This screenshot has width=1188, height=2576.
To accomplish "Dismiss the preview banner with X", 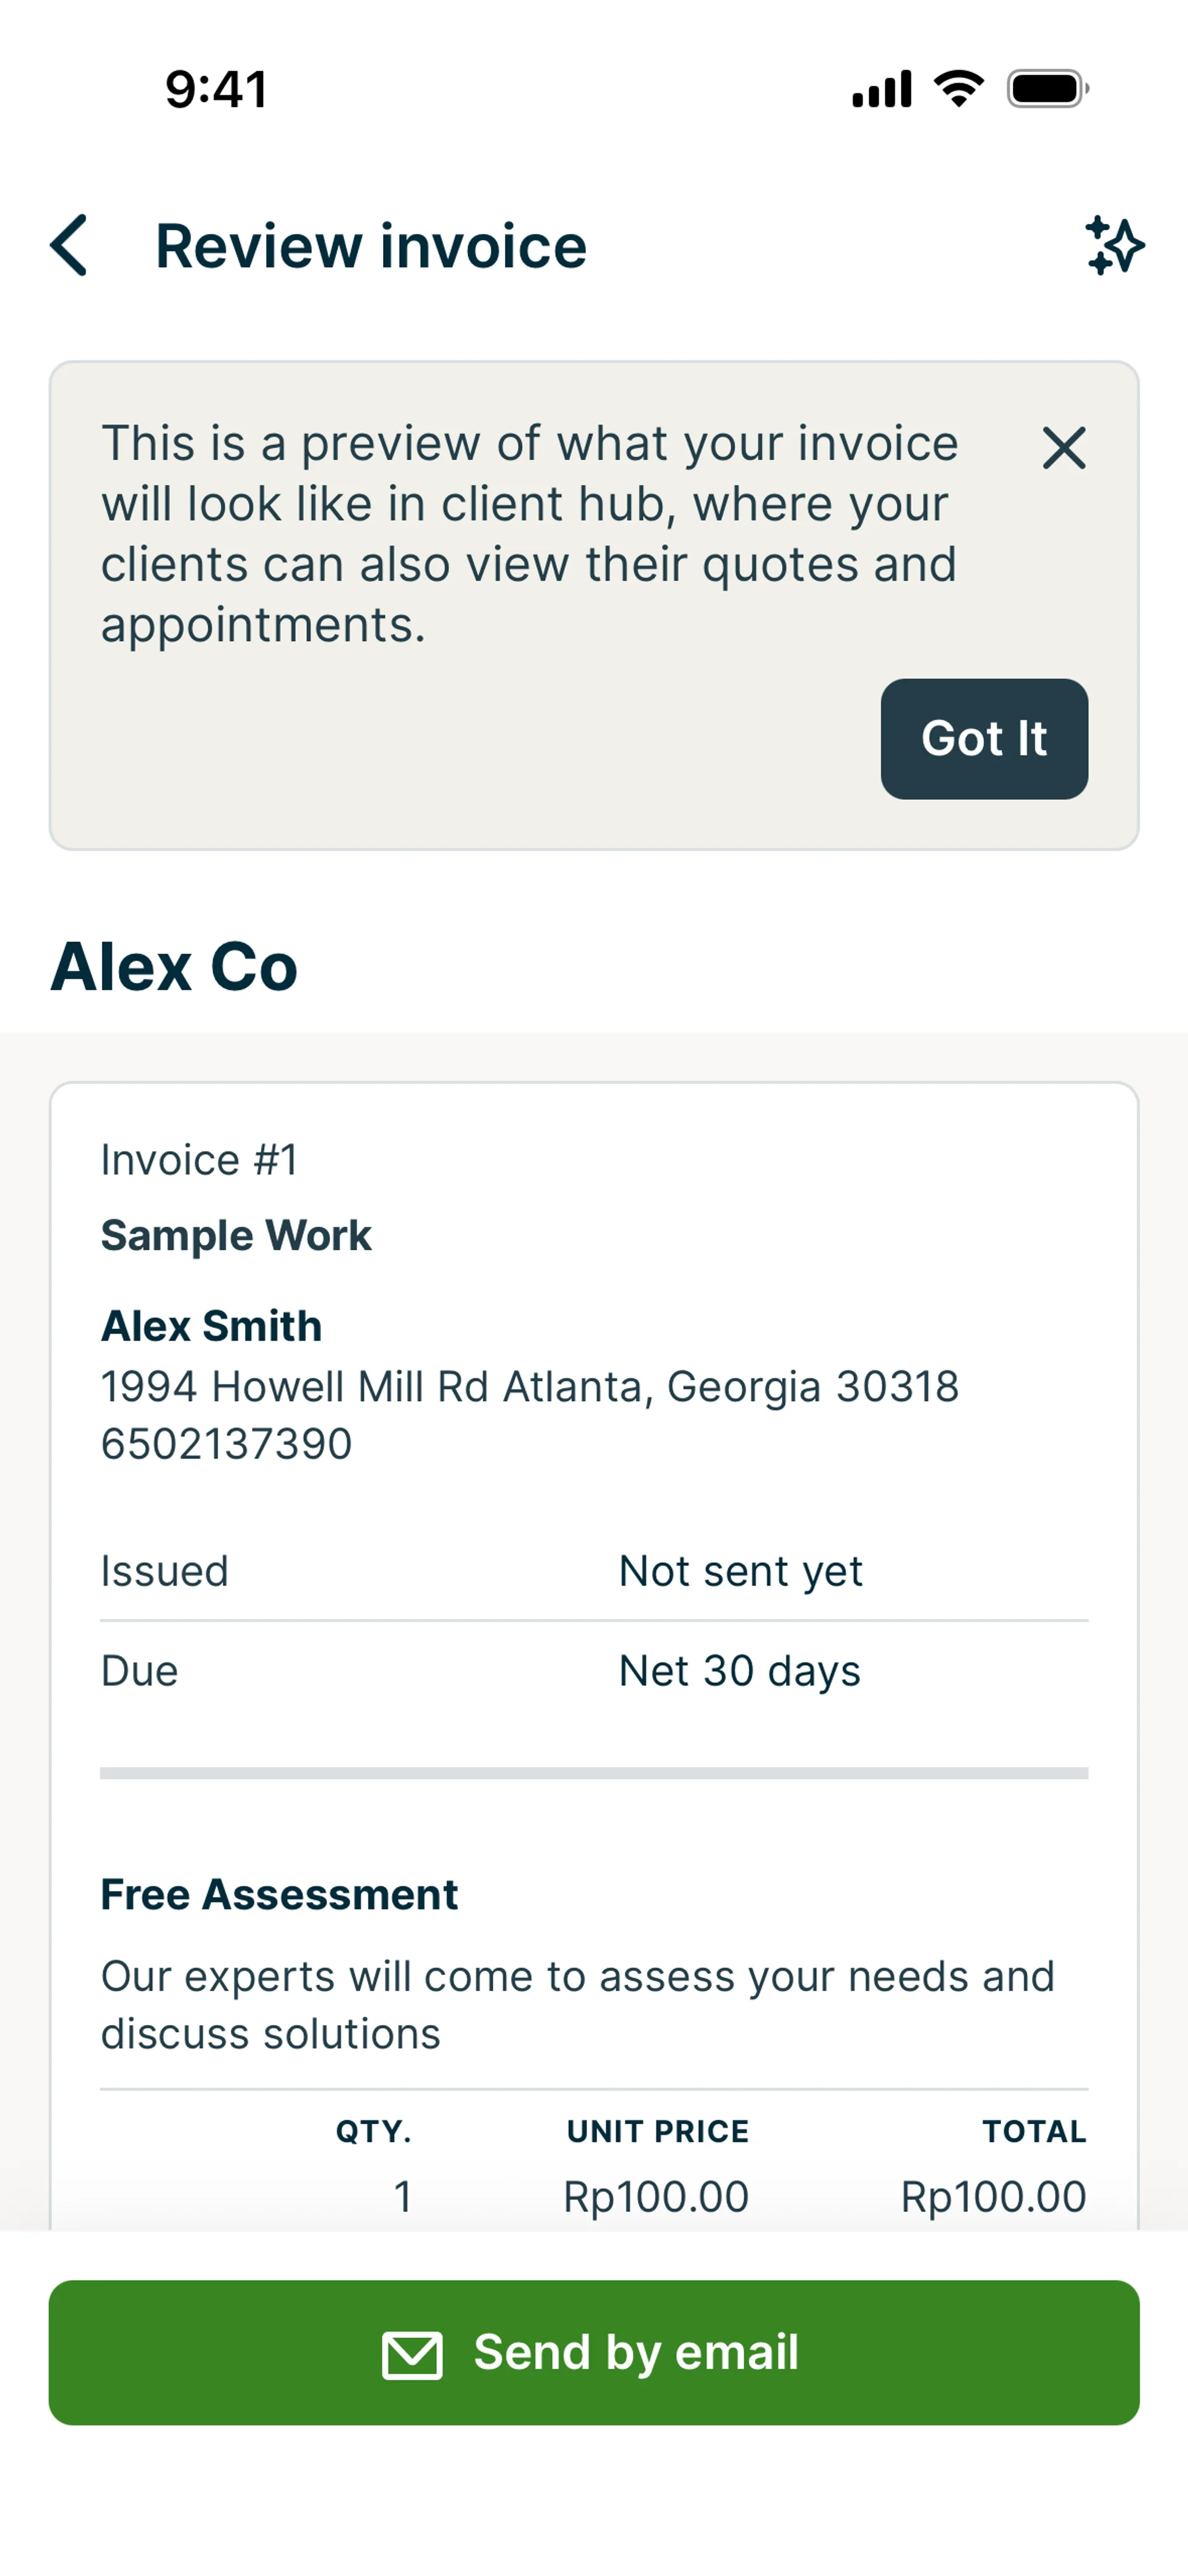I will tap(1063, 448).
